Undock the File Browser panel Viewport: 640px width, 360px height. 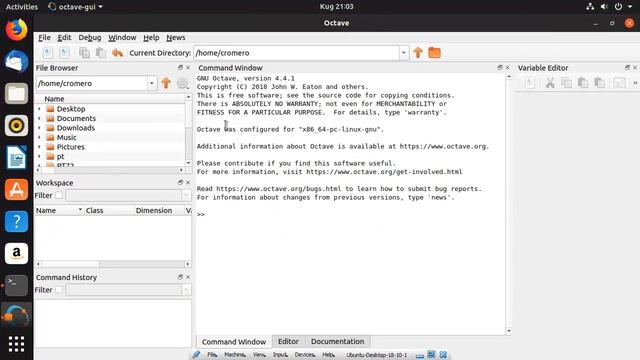(x=180, y=67)
